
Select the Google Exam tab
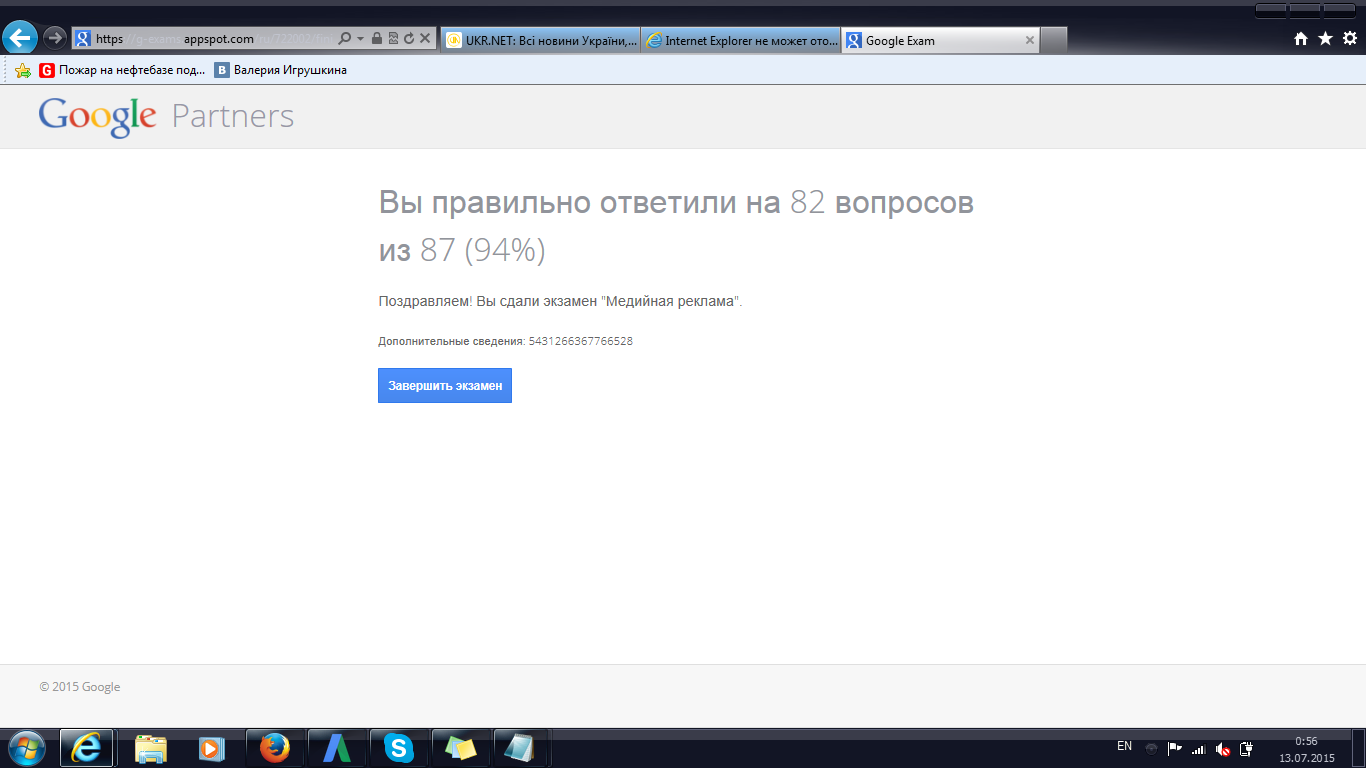click(x=940, y=40)
